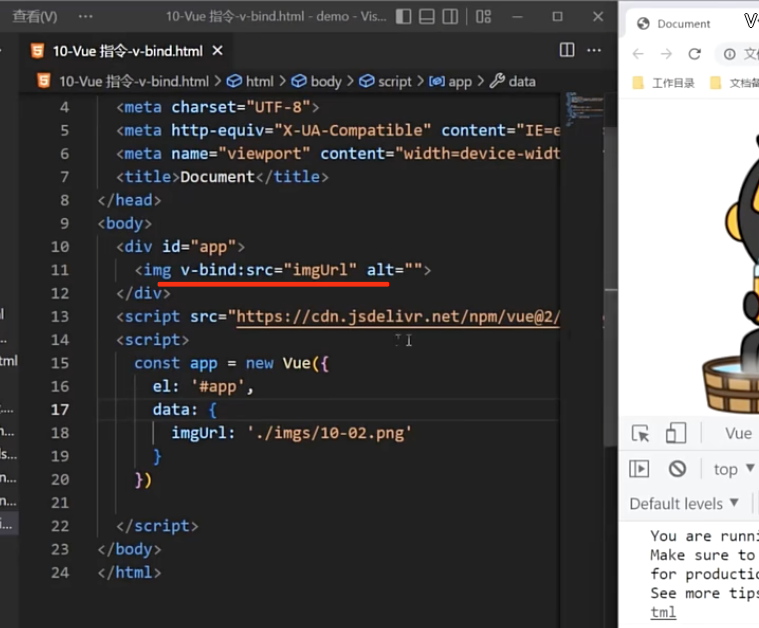Toggle the bottom panel layout icon

(426, 16)
